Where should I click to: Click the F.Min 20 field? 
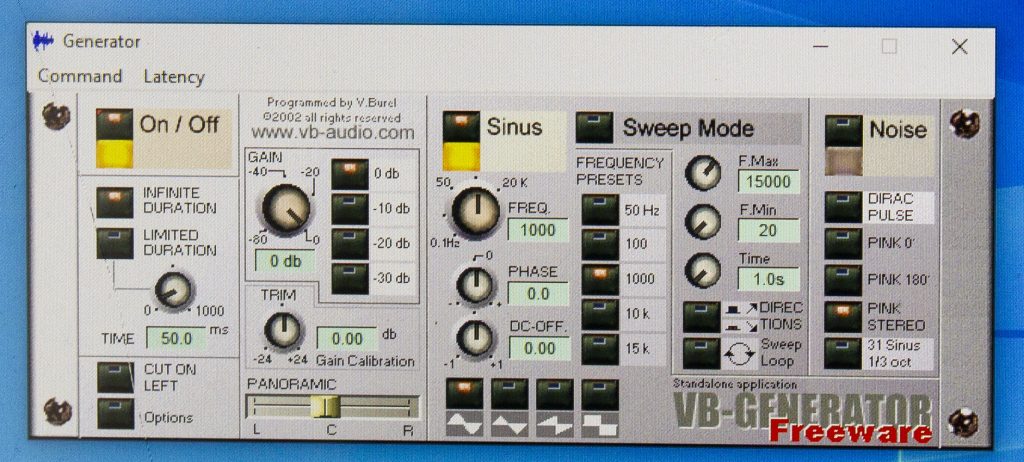coord(769,230)
